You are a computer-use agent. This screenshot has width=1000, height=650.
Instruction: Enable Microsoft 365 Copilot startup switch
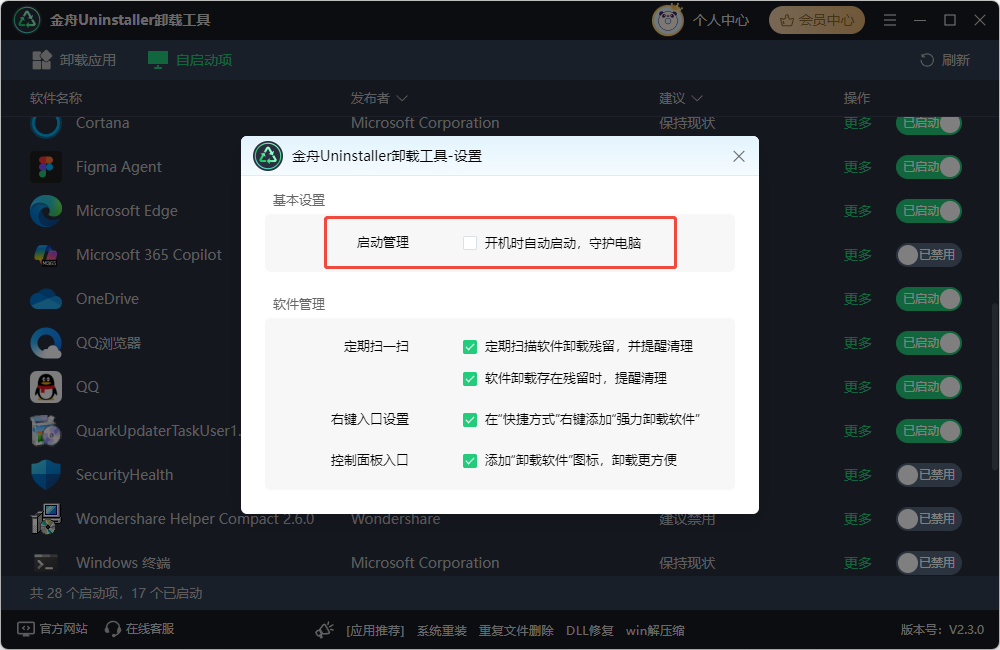click(929, 255)
